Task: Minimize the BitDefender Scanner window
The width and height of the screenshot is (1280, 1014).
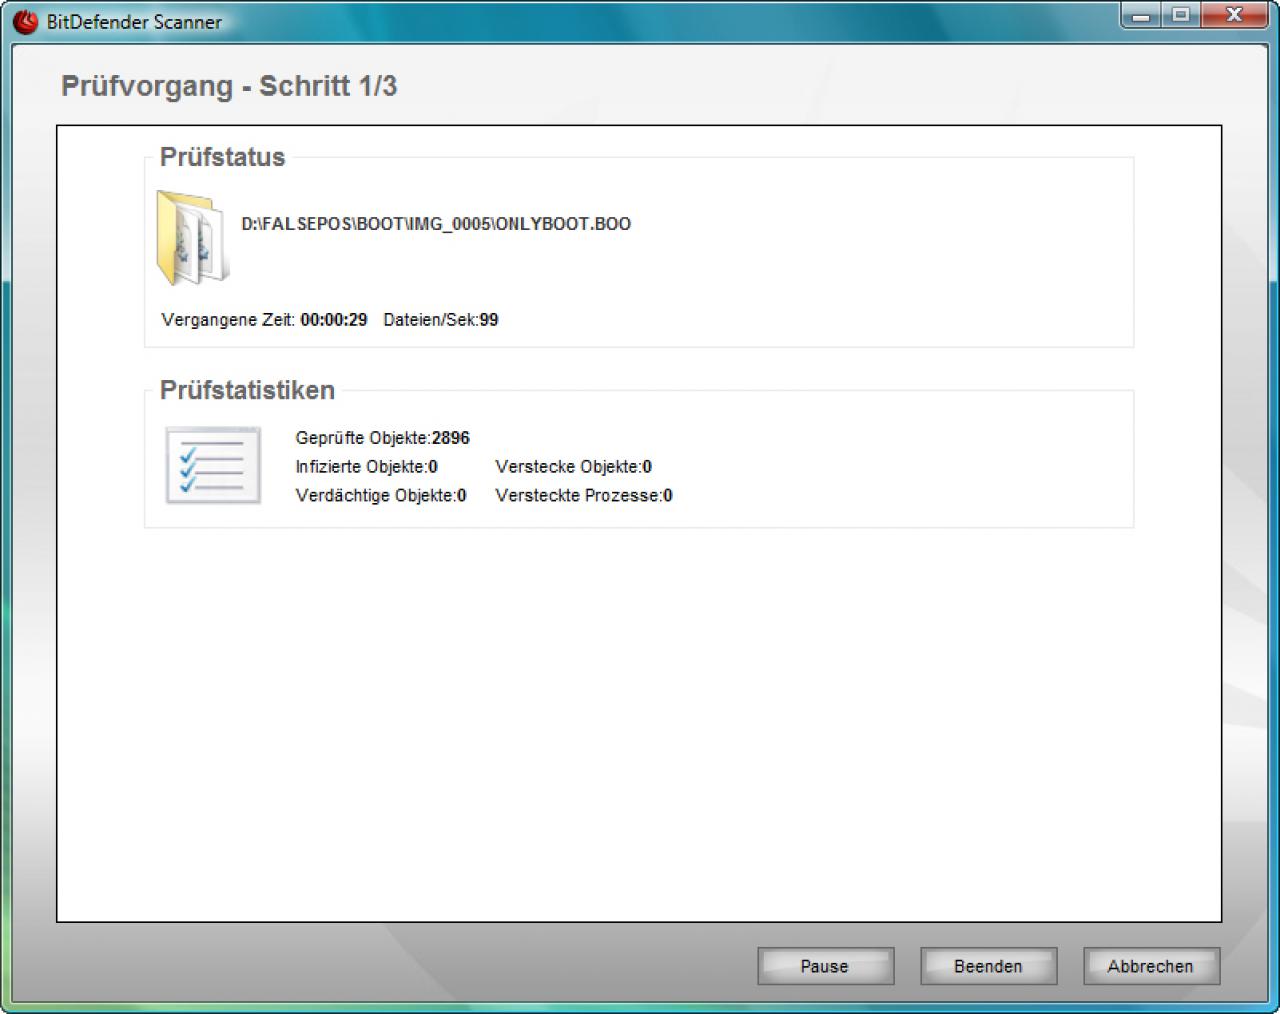Action: click(x=1140, y=15)
